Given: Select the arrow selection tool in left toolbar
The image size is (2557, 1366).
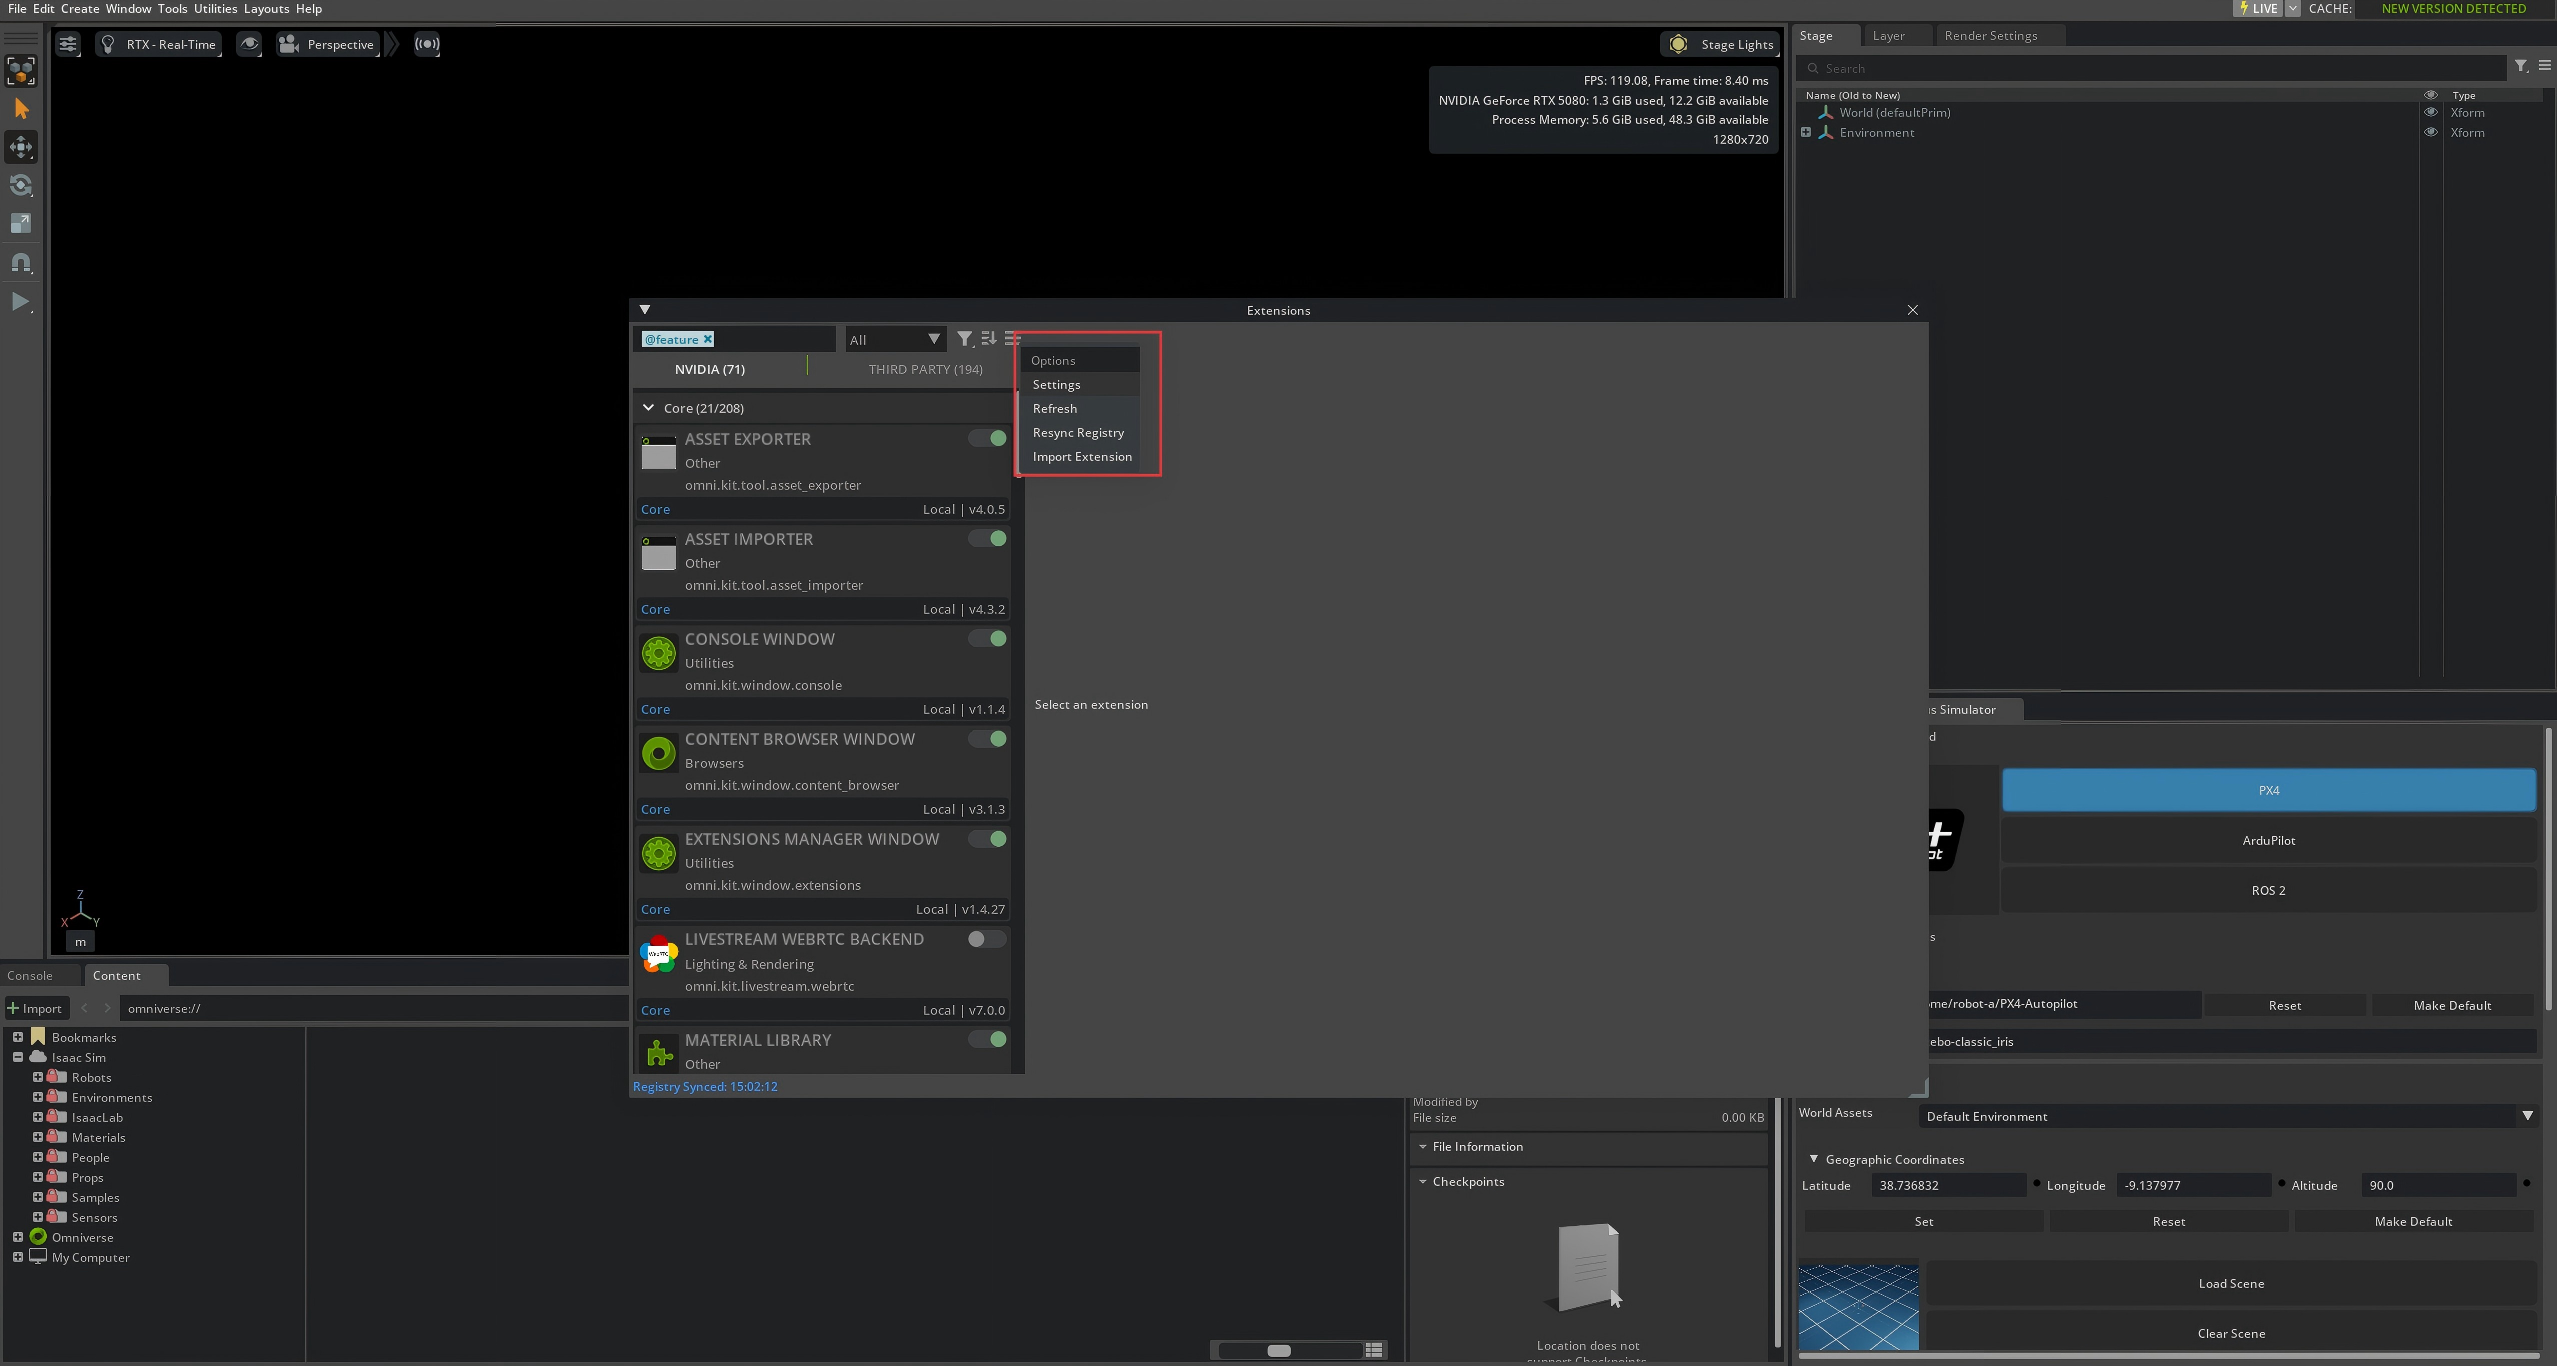Looking at the screenshot, I should [x=21, y=109].
